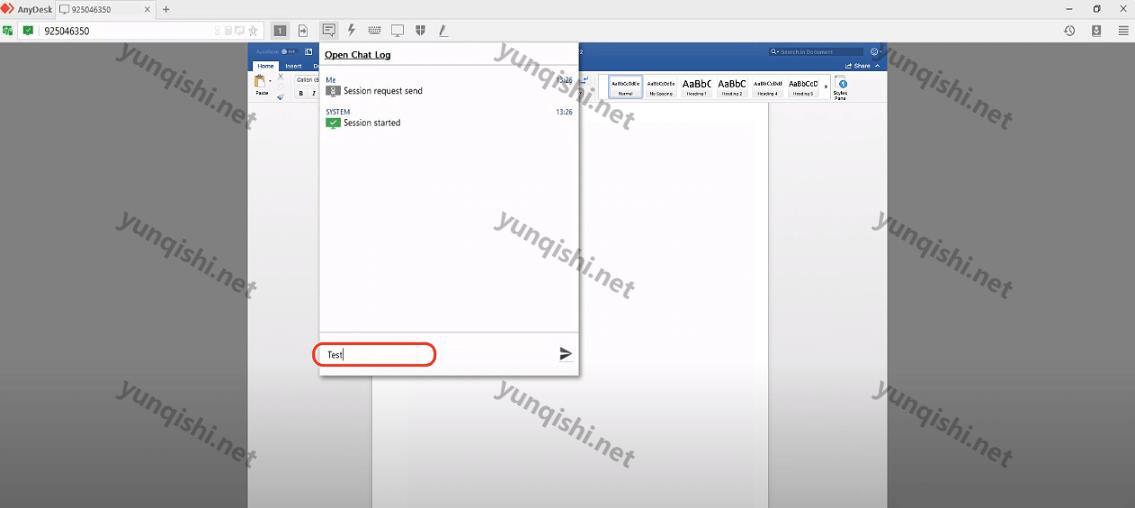Click the 925046350 address field
The height and width of the screenshot is (508, 1135).
[126, 31]
